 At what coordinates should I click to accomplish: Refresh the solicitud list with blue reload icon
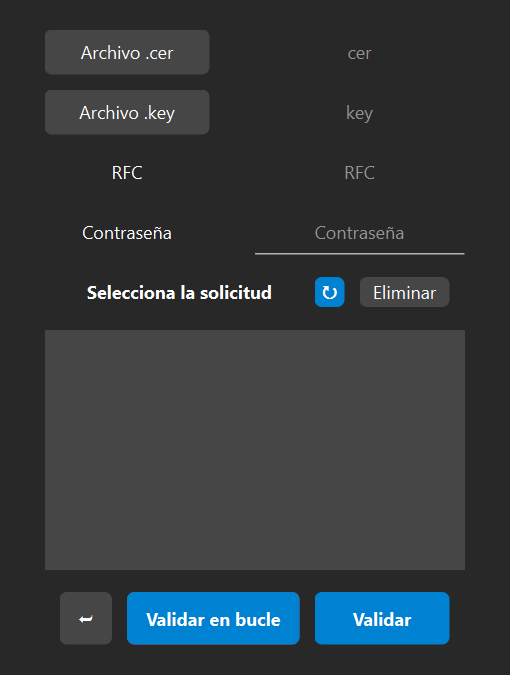click(329, 292)
